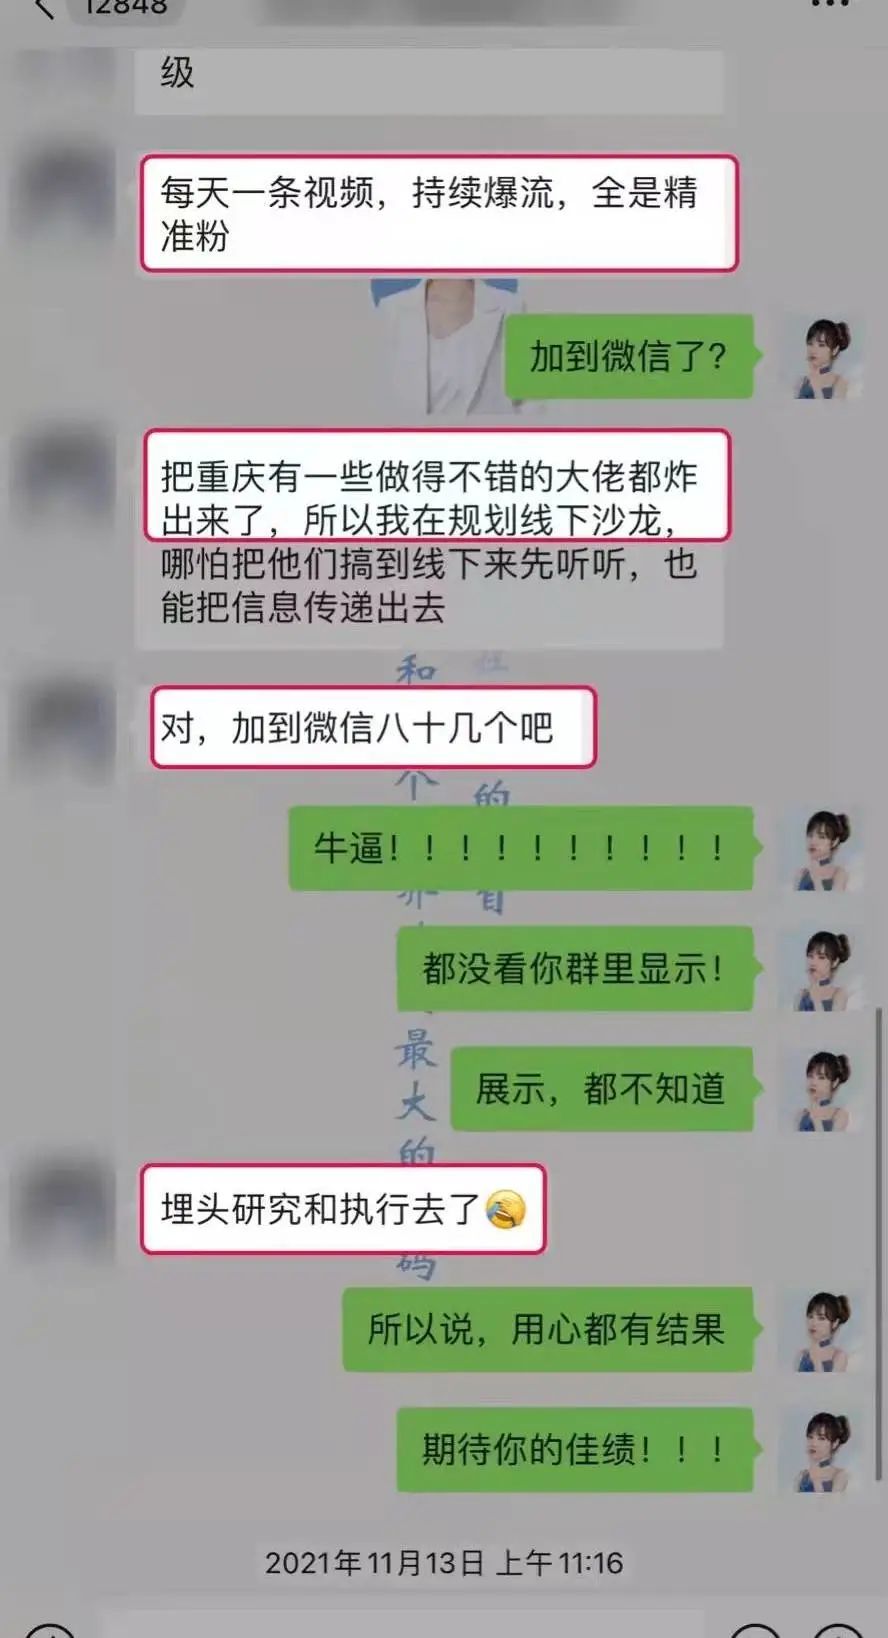The image size is (888, 1638).
Task: Tap avatar beside 展示,都不知道 message
Action: 820,1089
